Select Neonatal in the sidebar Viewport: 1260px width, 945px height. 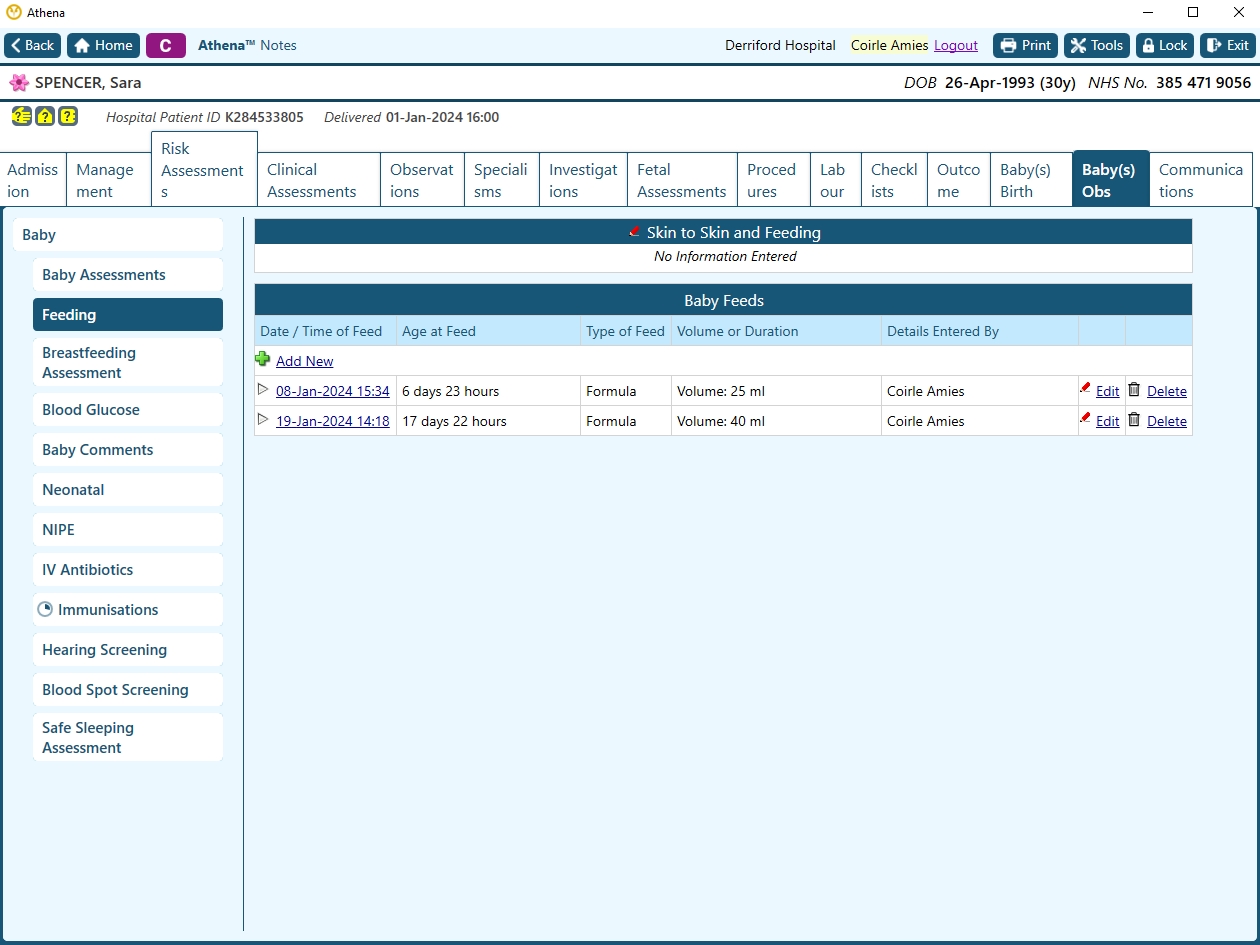[128, 490]
